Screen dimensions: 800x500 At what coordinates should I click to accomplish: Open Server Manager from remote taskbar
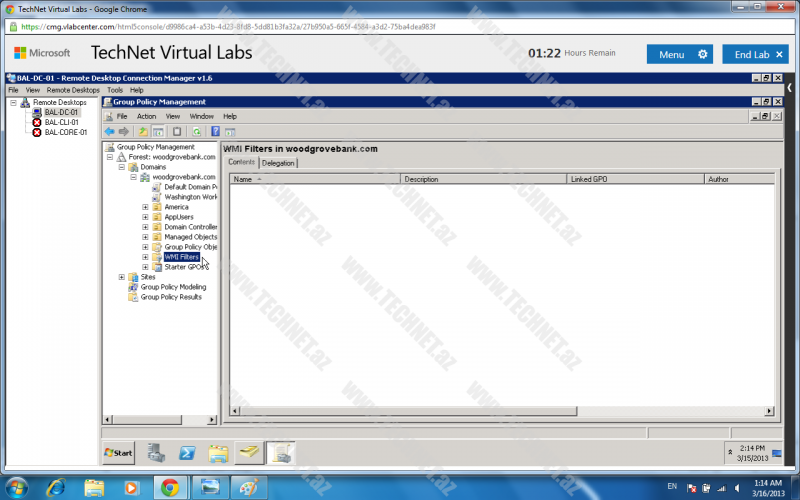pos(156,453)
